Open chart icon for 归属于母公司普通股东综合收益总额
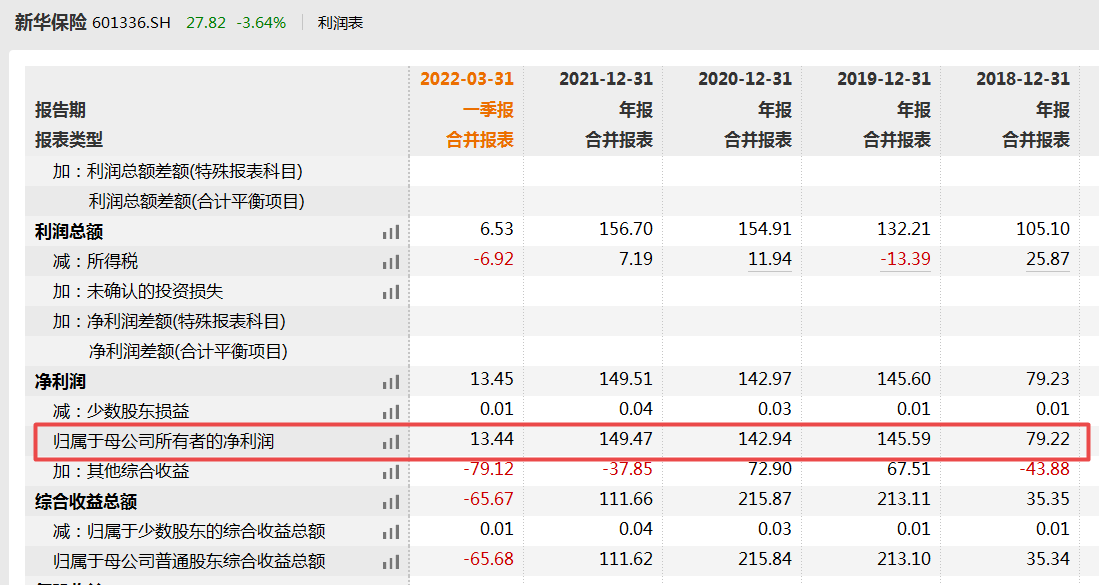 tap(390, 561)
